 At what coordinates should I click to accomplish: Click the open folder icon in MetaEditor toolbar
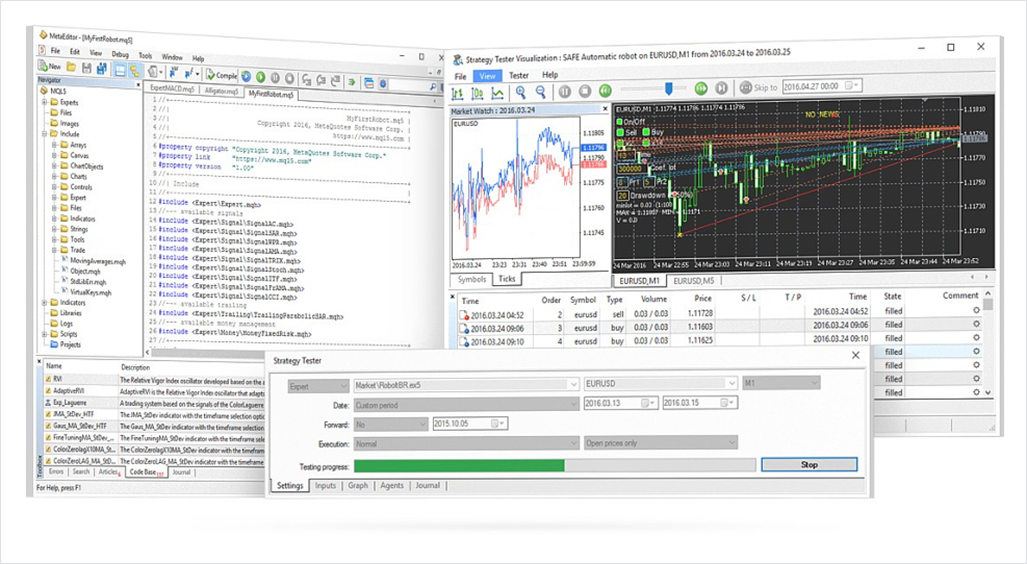(71, 67)
